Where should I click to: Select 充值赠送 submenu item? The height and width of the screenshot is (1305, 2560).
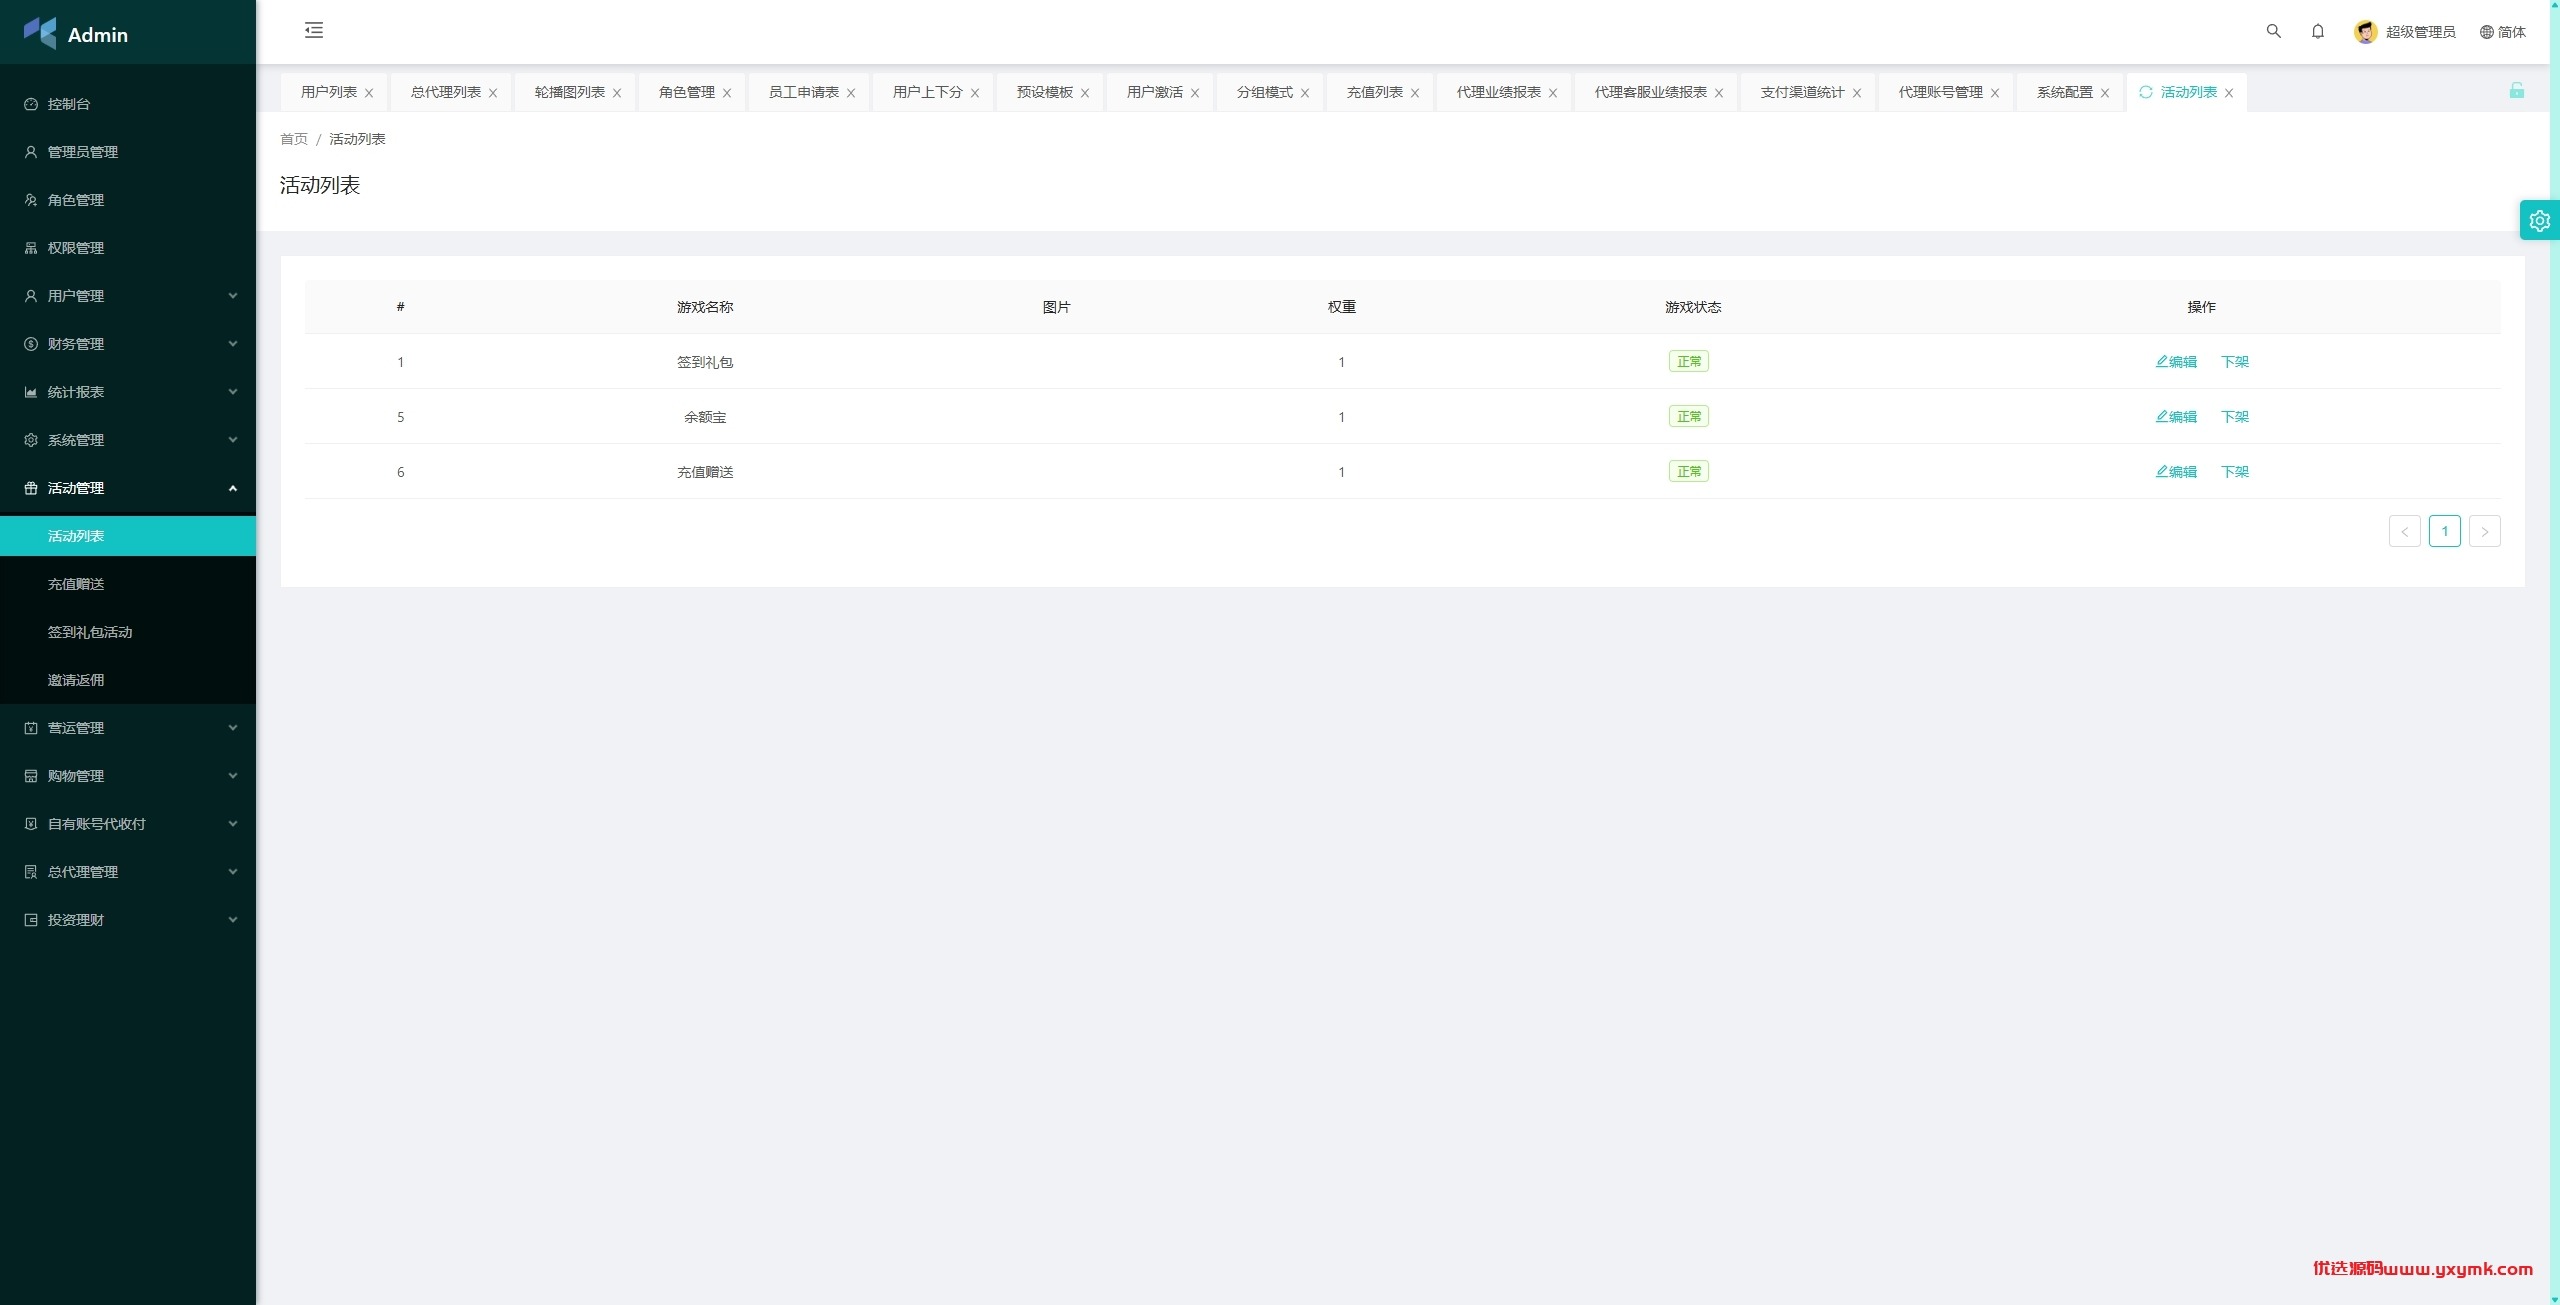click(x=128, y=584)
